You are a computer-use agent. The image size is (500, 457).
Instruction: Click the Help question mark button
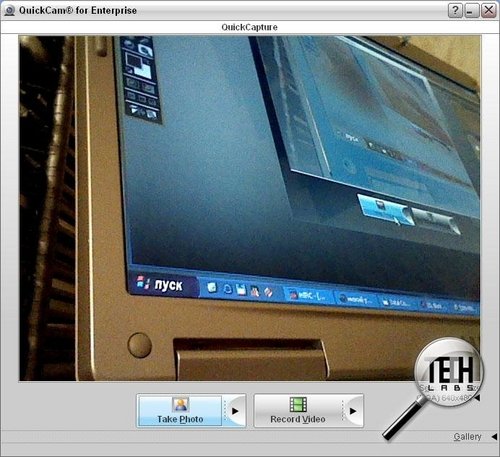456,10
